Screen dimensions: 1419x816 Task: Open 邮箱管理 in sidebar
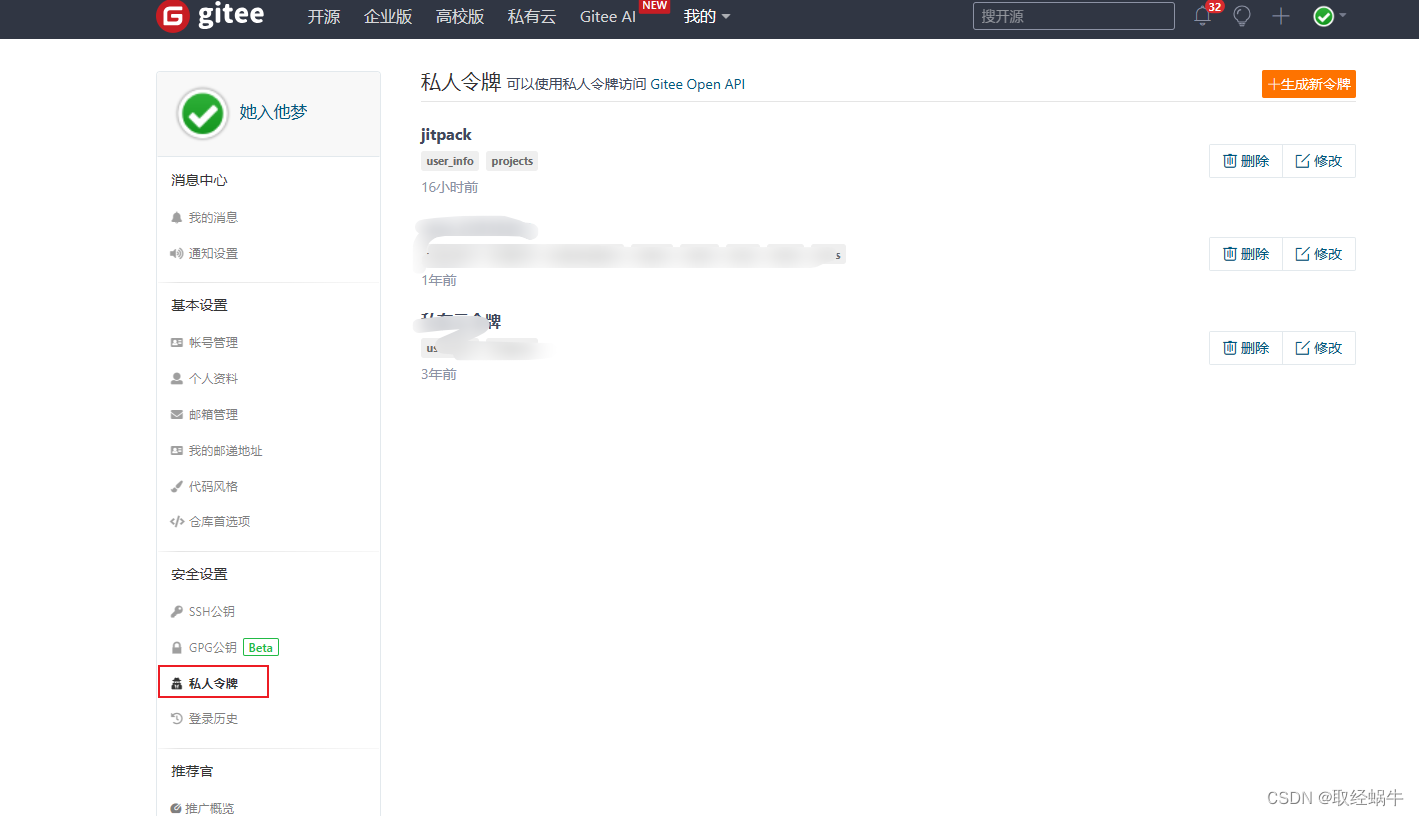[x=213, y=414]
